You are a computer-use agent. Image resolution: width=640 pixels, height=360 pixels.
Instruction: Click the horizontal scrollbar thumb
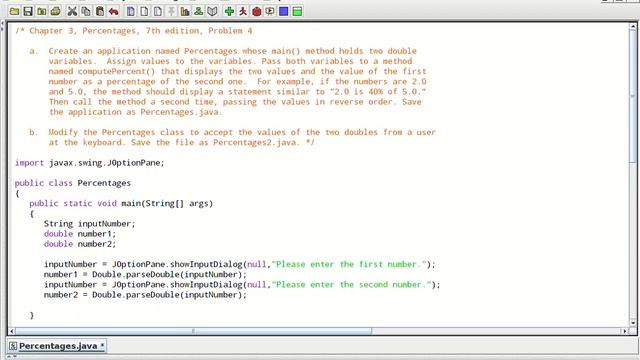[193, 331]
